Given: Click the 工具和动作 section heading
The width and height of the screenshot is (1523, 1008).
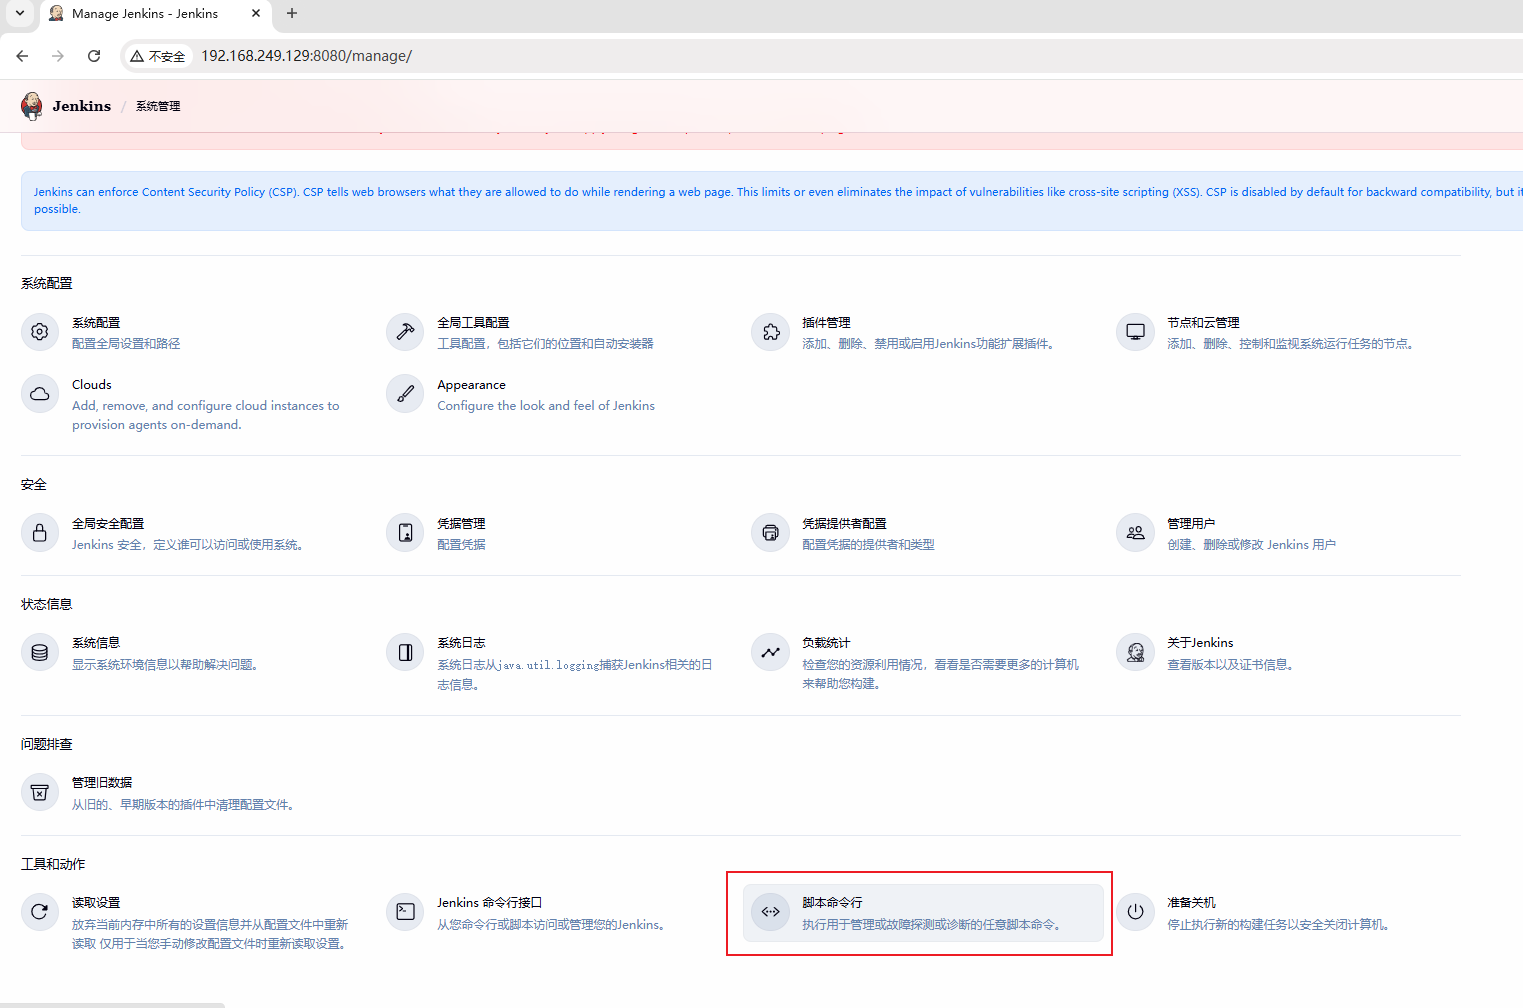Looking at the screenshot, I should click(53, 864).
